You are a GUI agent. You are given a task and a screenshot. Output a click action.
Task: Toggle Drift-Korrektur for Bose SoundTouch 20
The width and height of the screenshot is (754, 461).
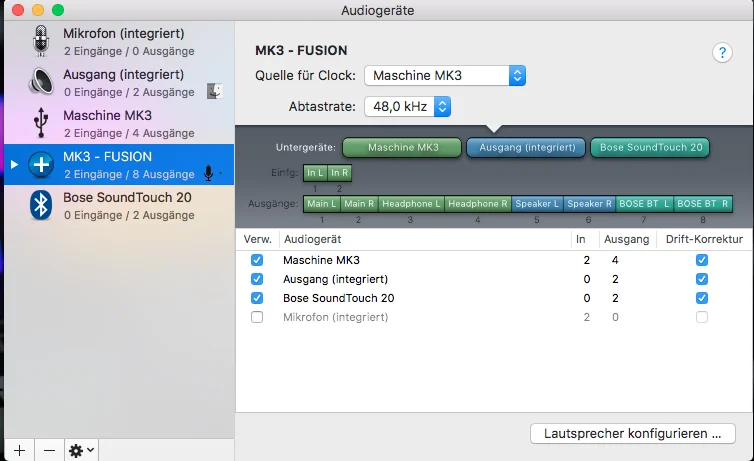tap(702, 298)
